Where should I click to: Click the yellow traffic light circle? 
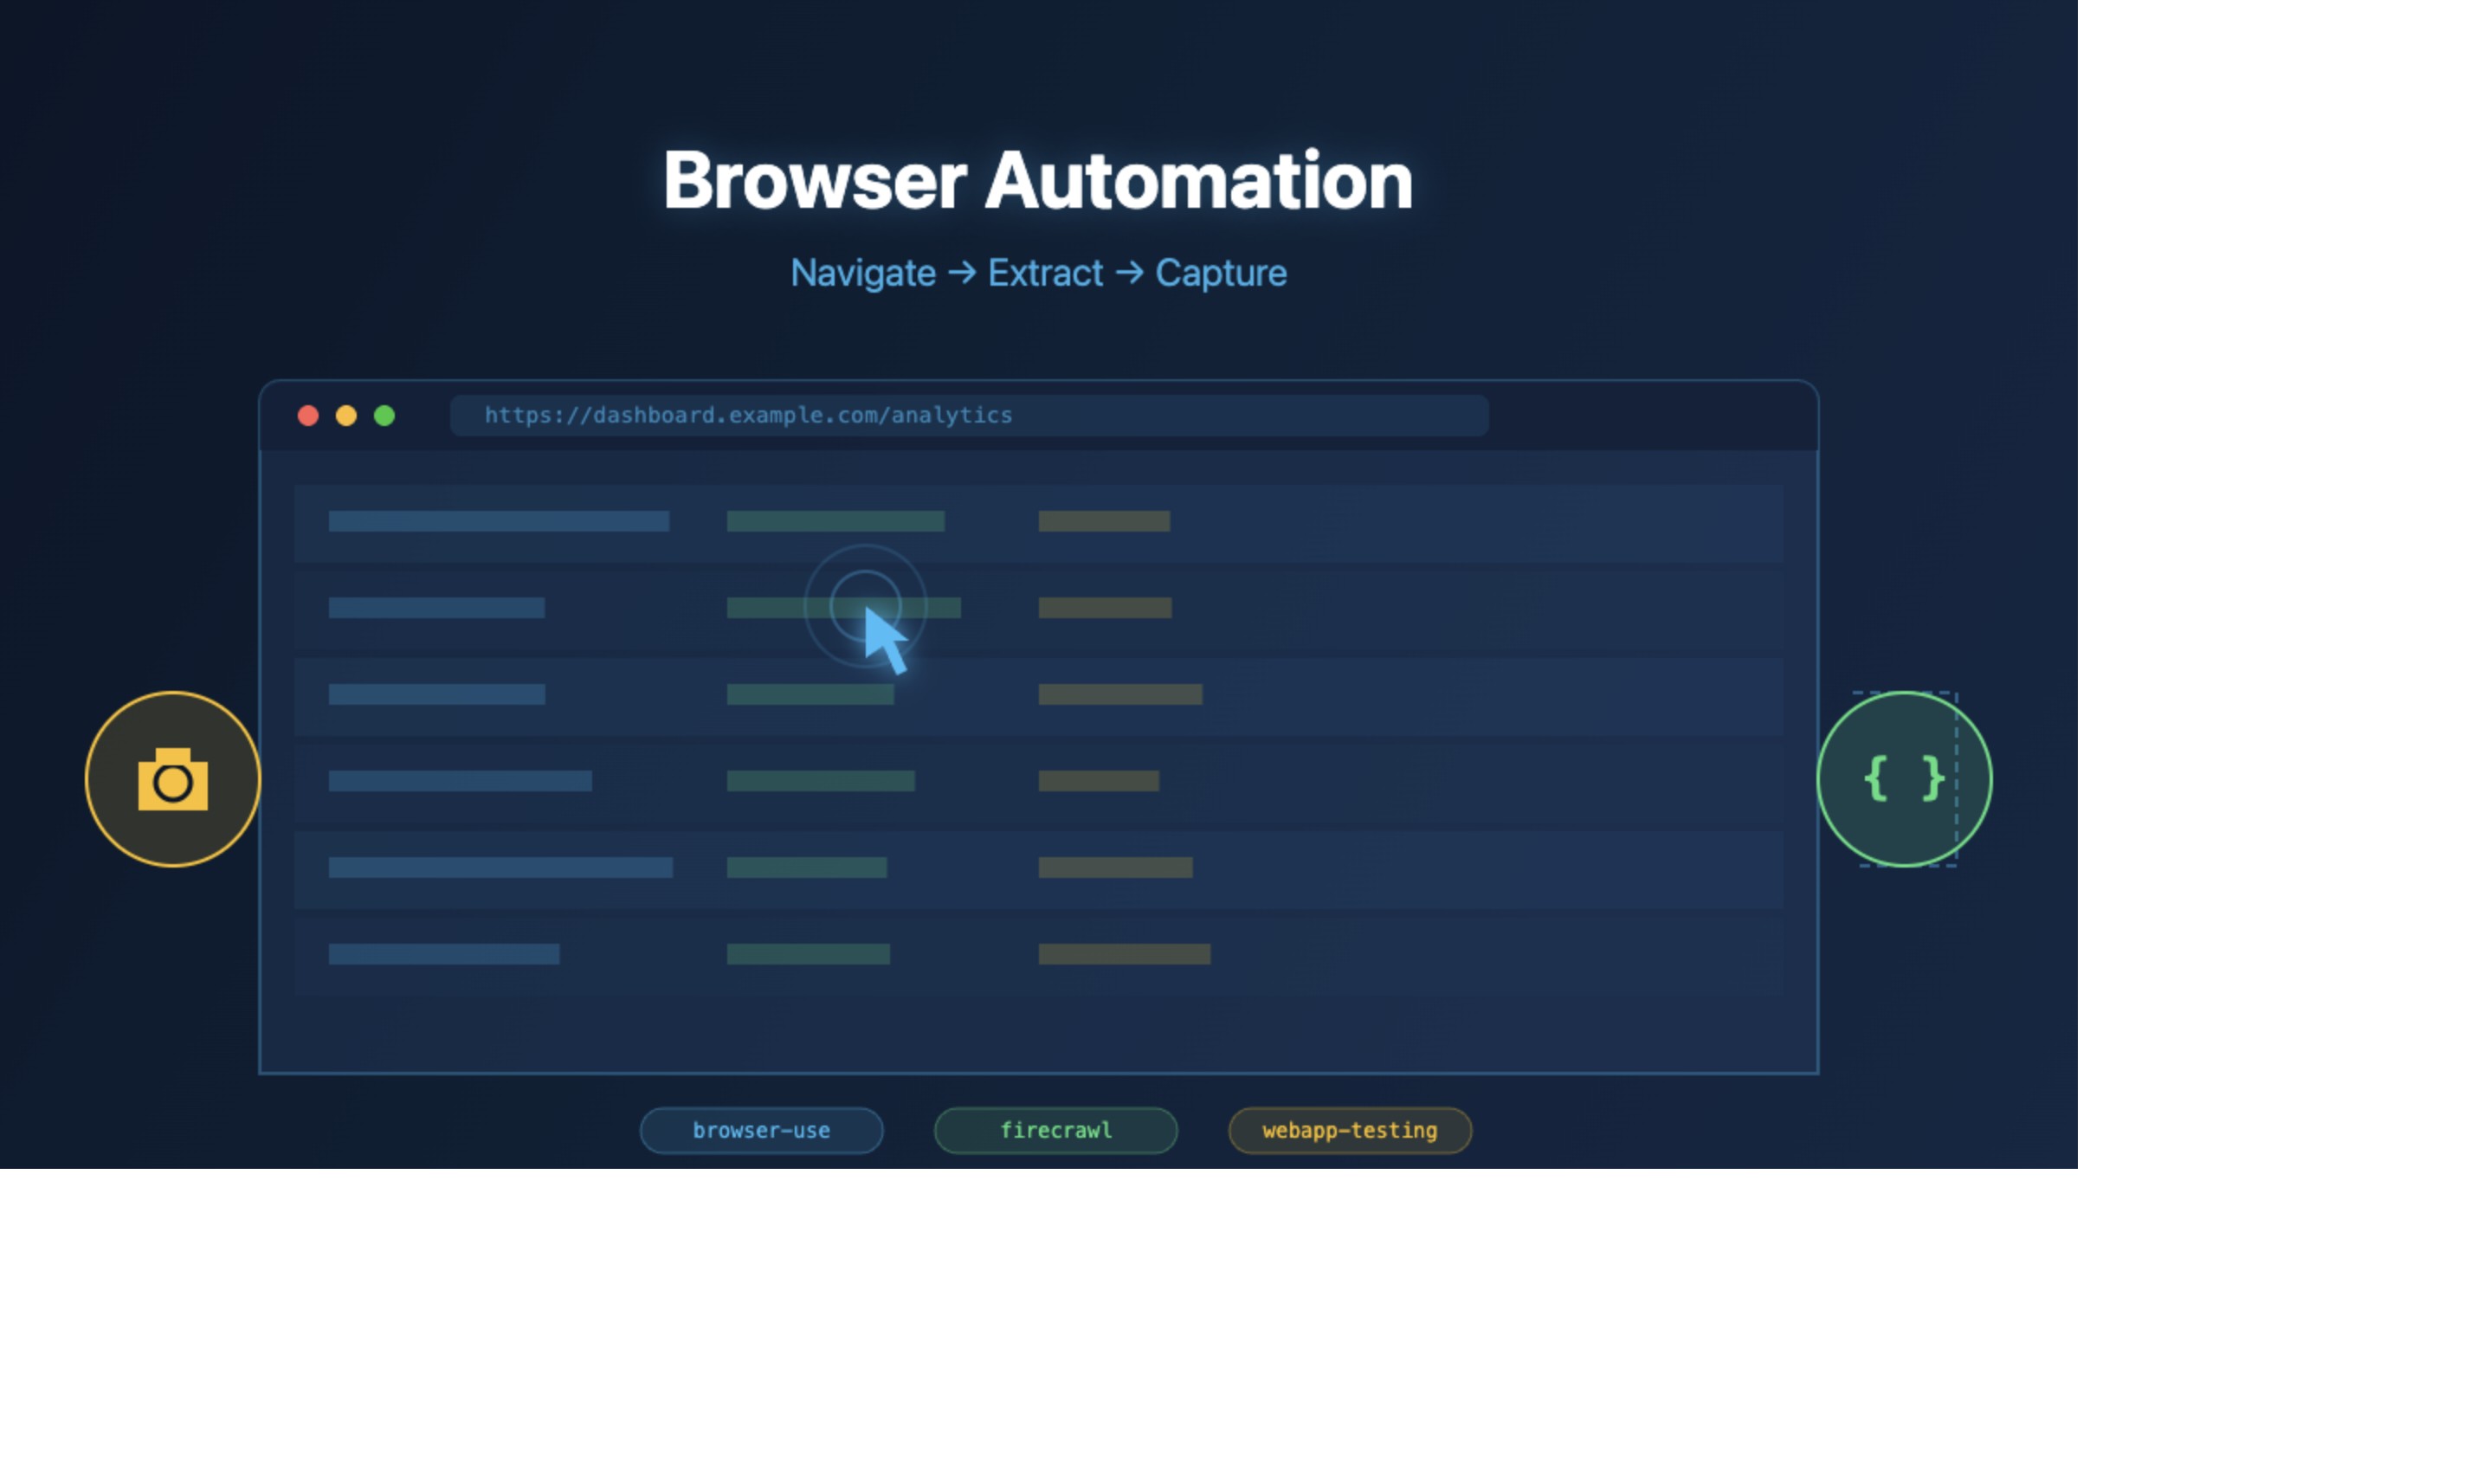coord(346,415)
